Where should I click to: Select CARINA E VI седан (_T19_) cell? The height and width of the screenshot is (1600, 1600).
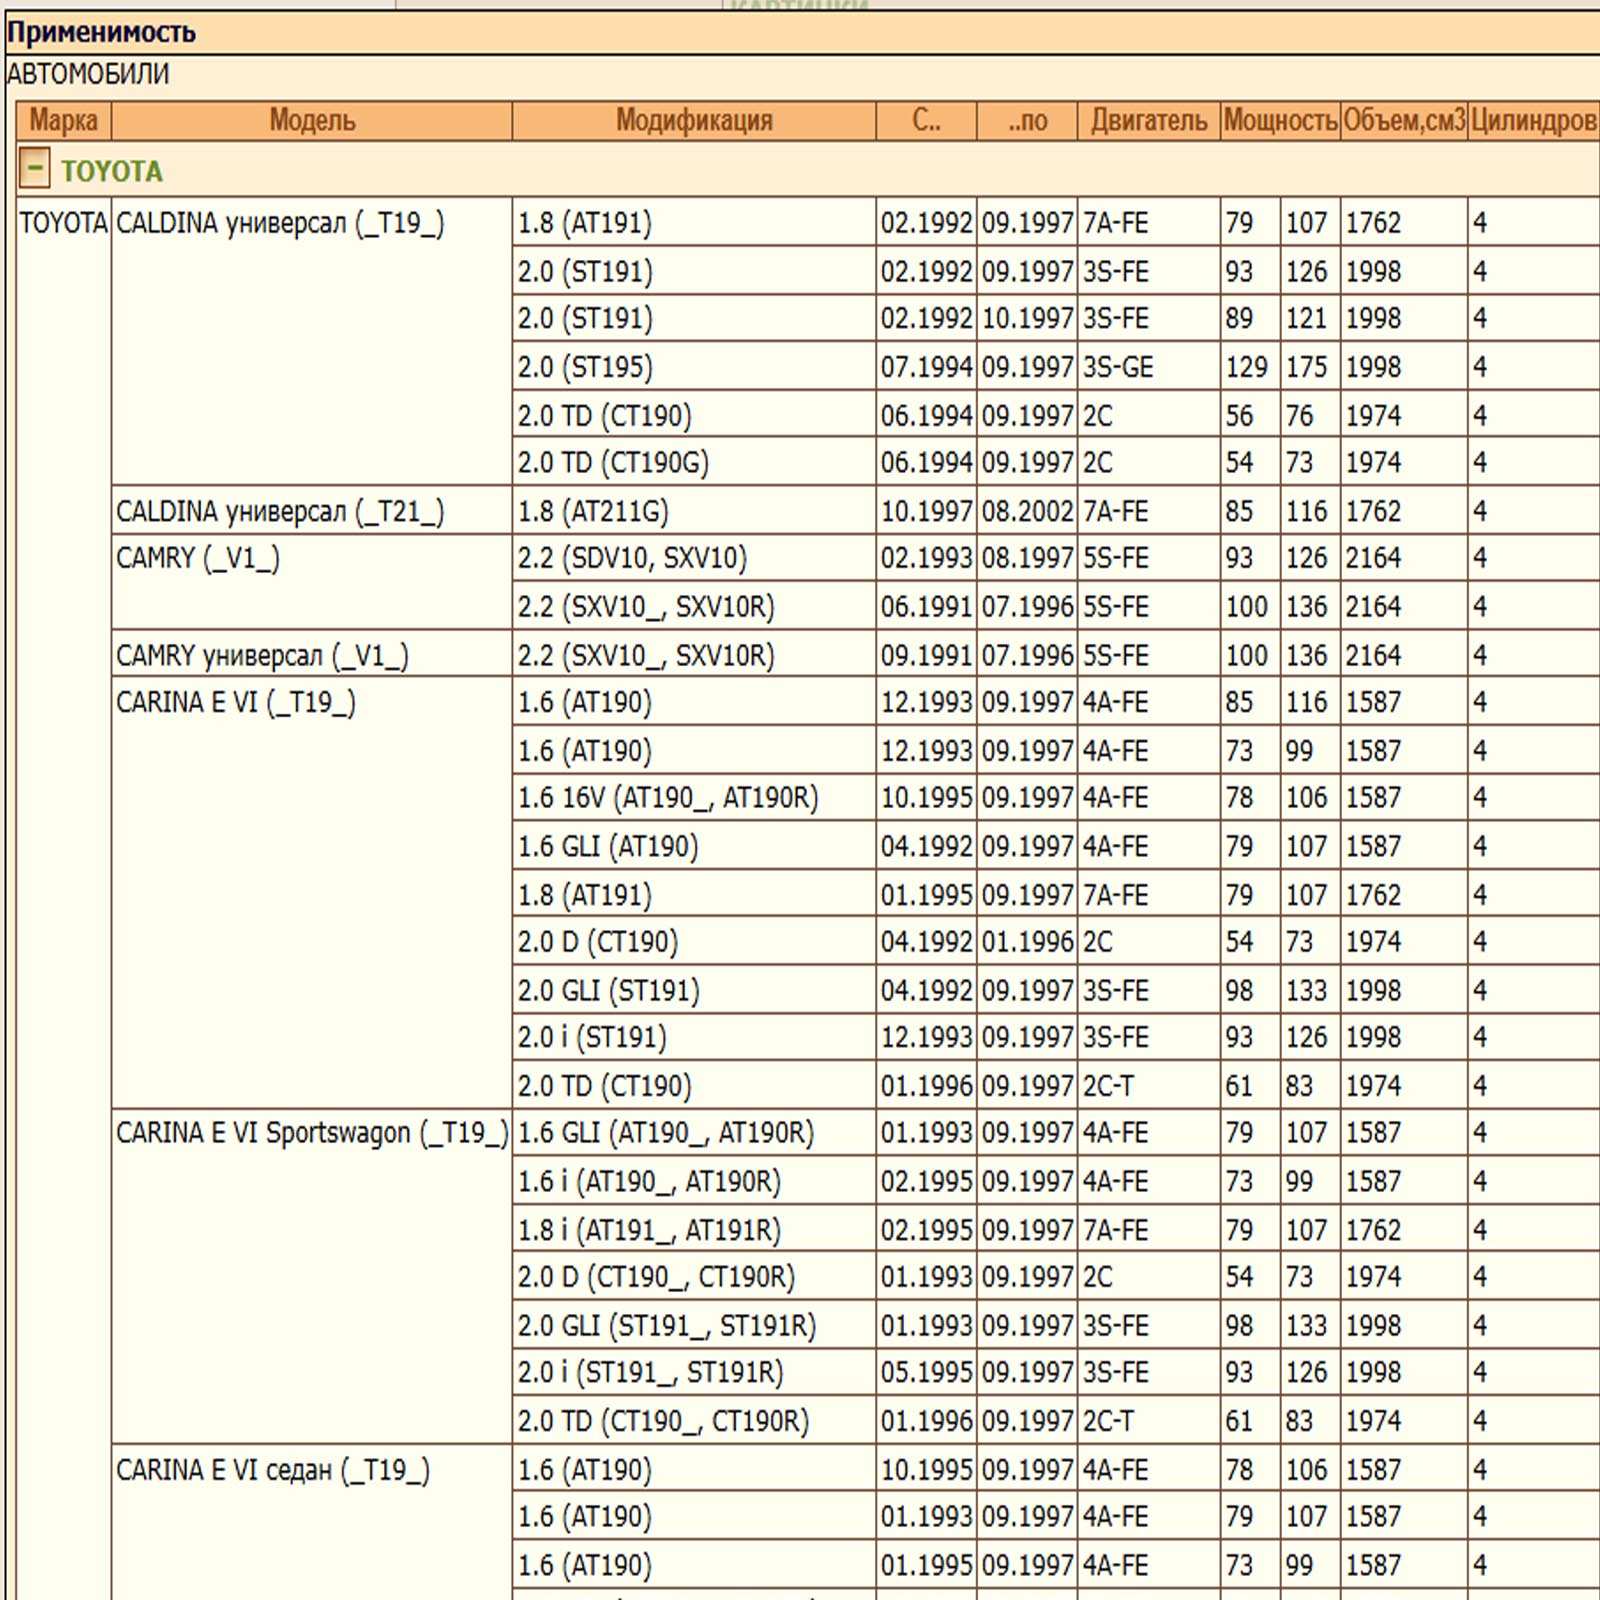coord(273,1470)
